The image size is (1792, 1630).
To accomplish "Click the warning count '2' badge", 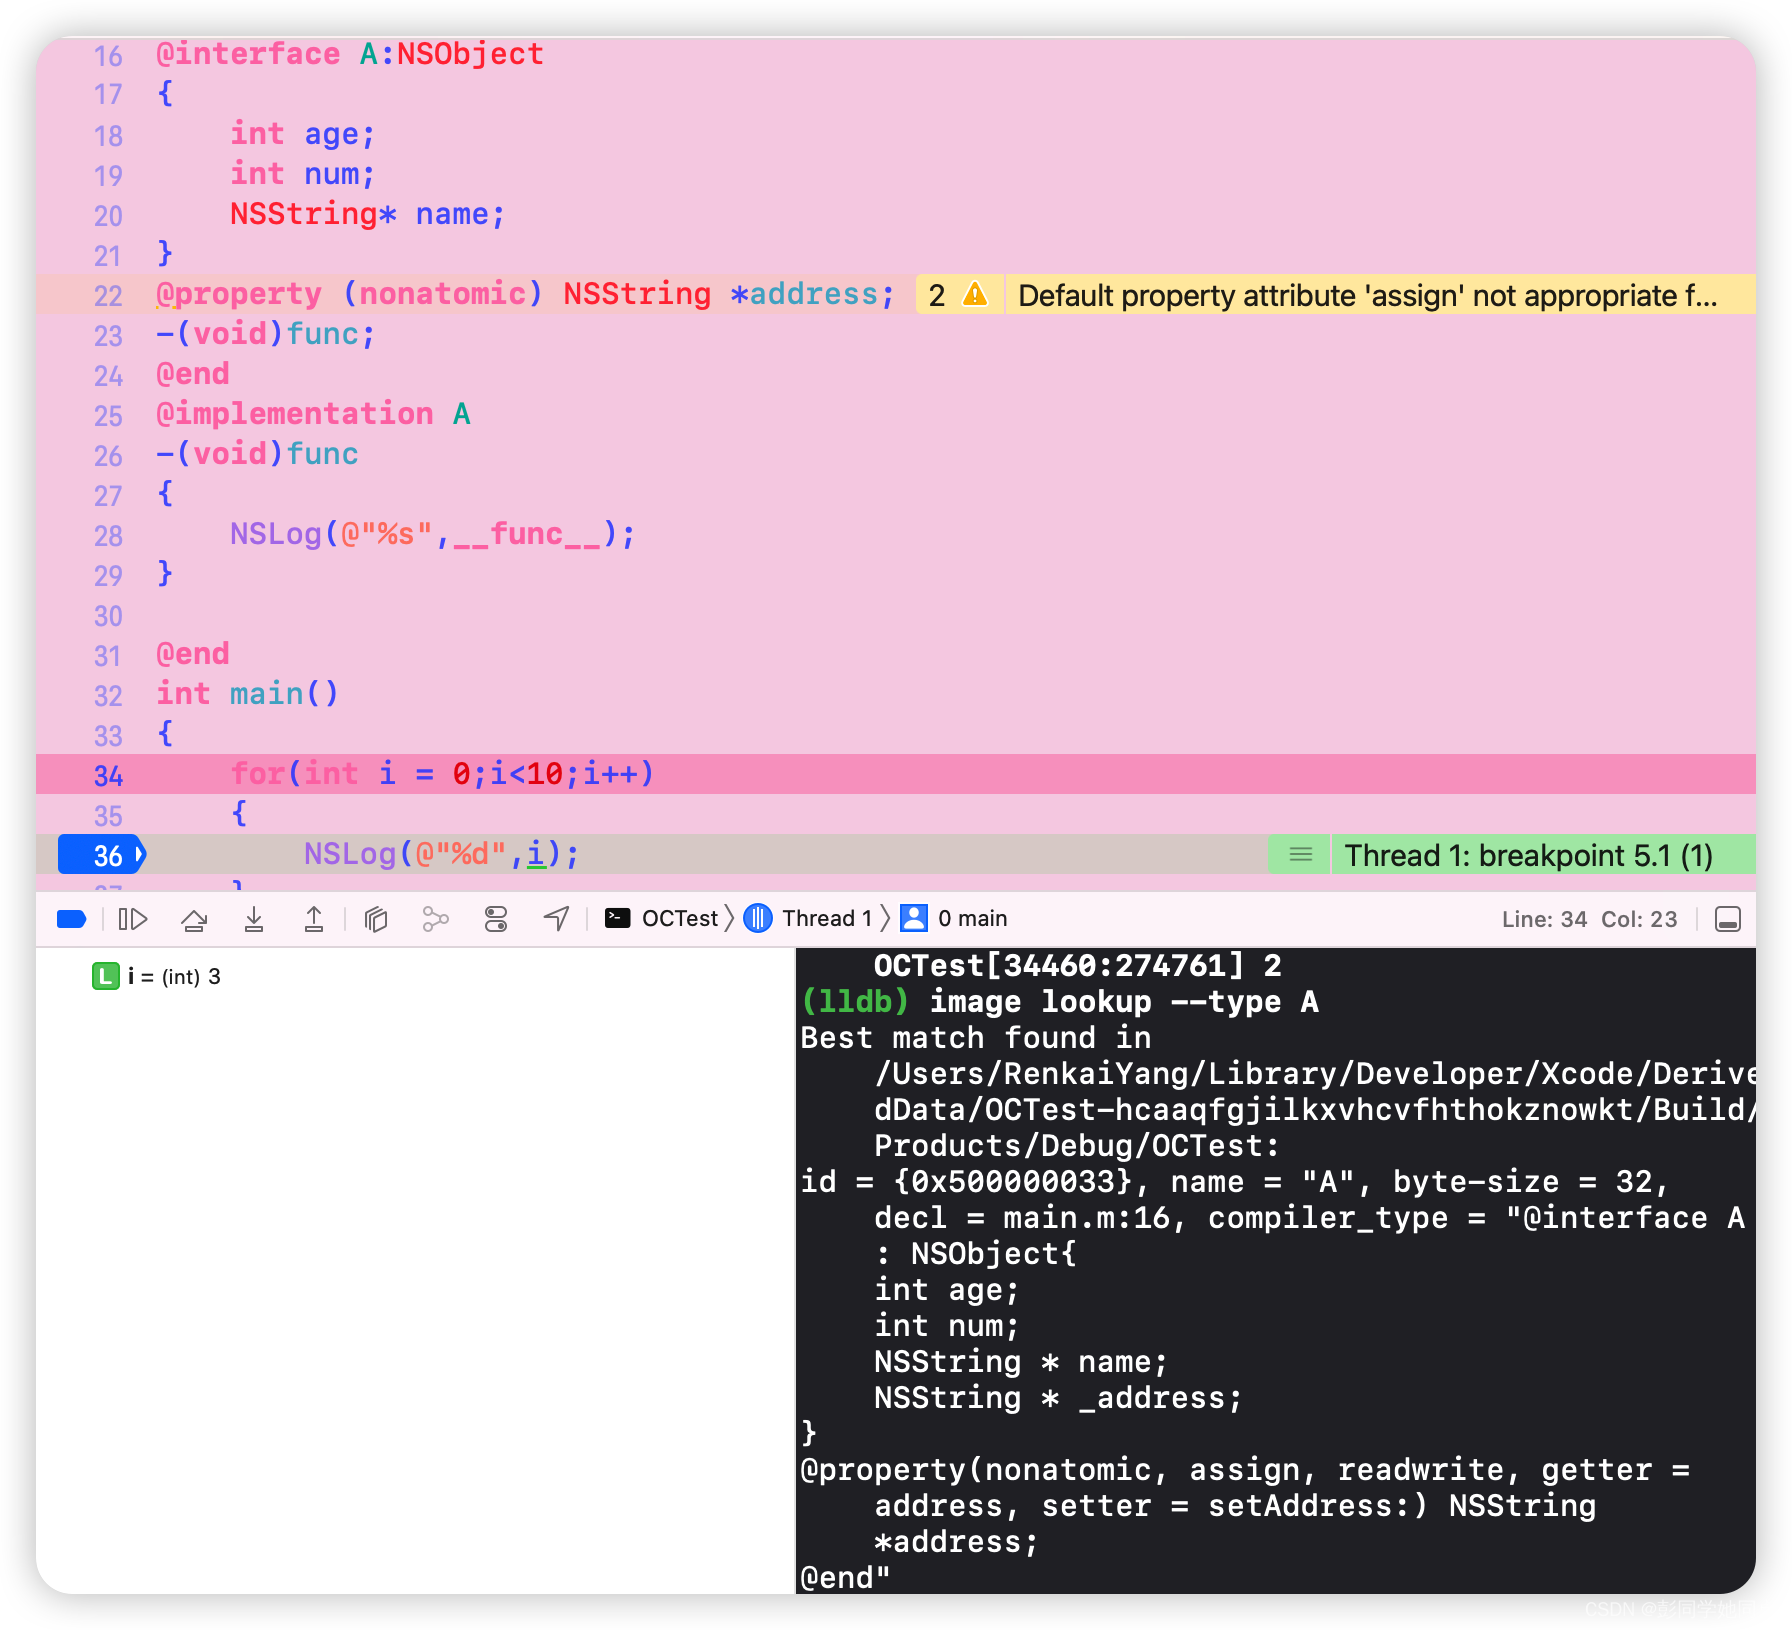I will coord(937,295).
